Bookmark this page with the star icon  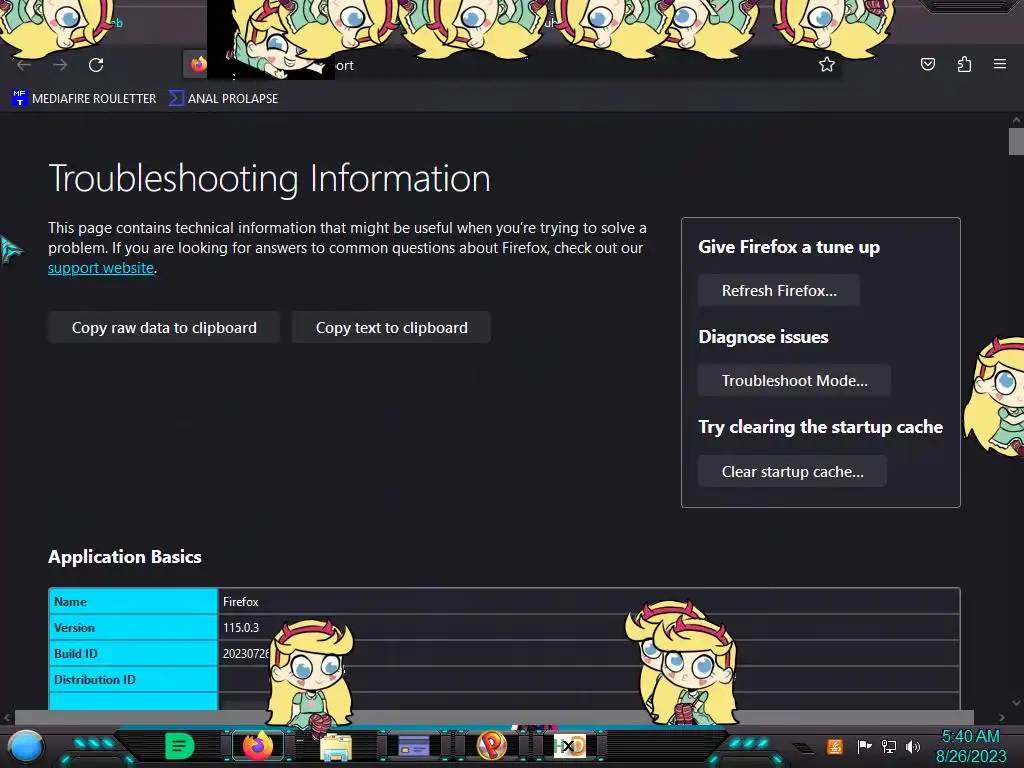pos(827,64)
